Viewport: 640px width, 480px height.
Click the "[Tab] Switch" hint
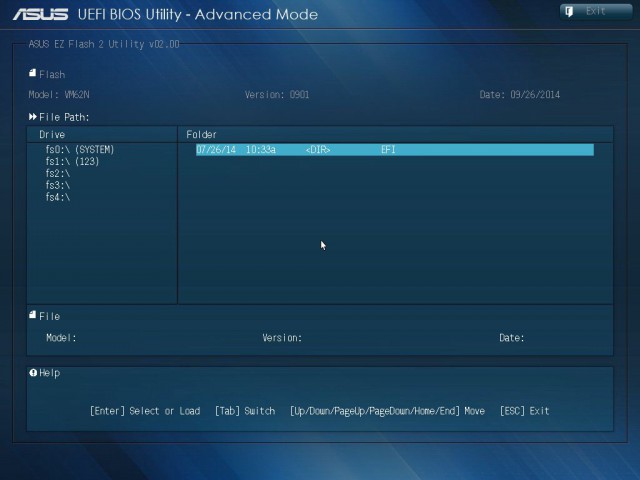pos(245,411)
